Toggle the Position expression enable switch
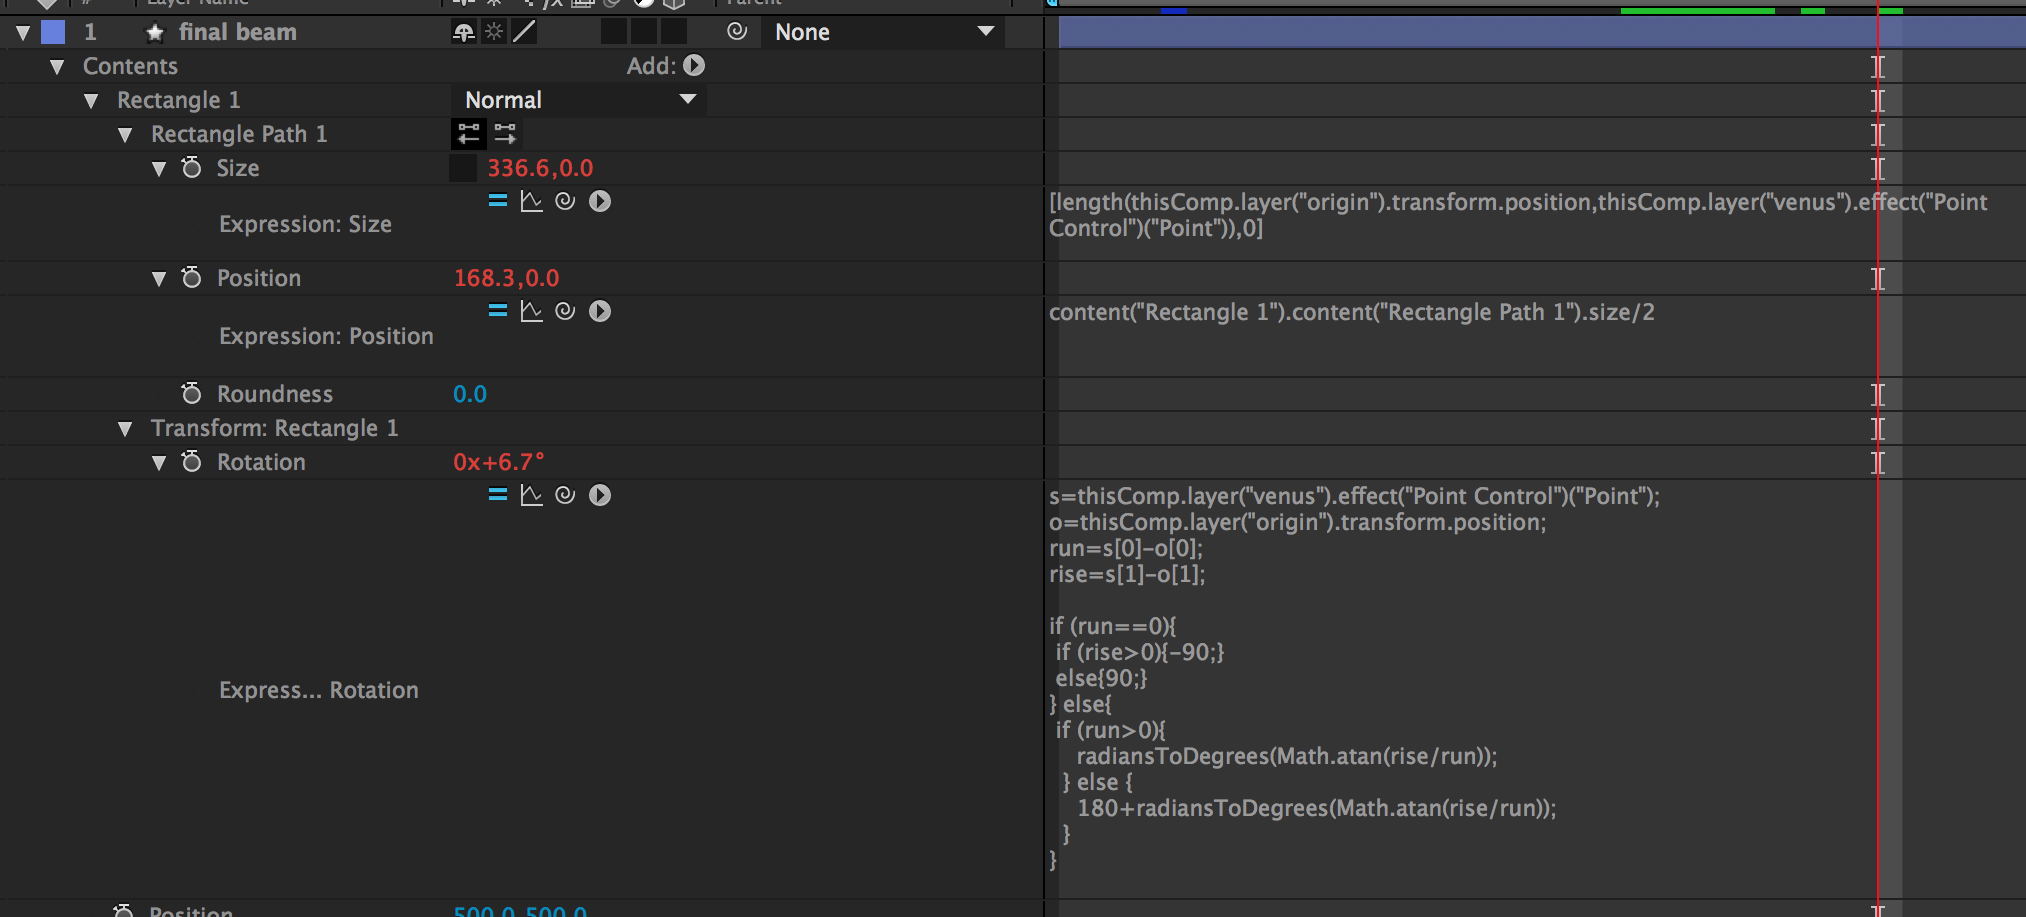The image size is (2026, 917). tap(498, 311)
